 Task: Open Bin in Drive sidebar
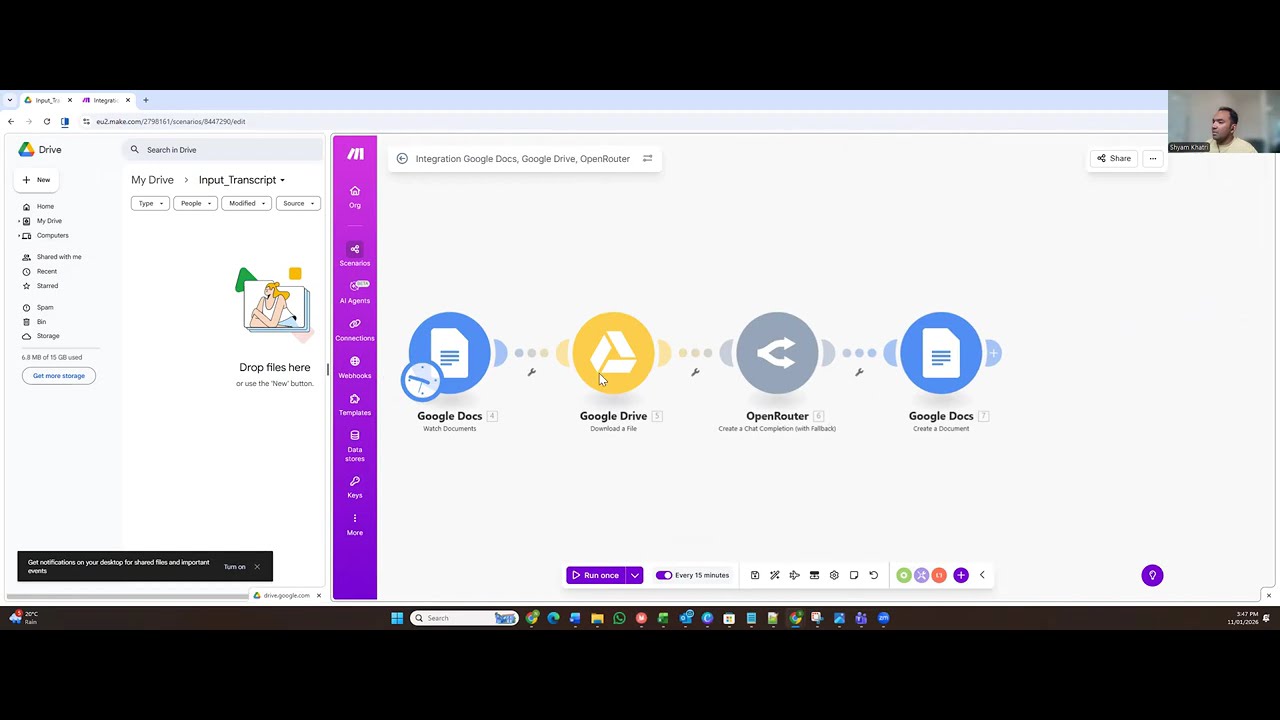[x=41, y=322]
